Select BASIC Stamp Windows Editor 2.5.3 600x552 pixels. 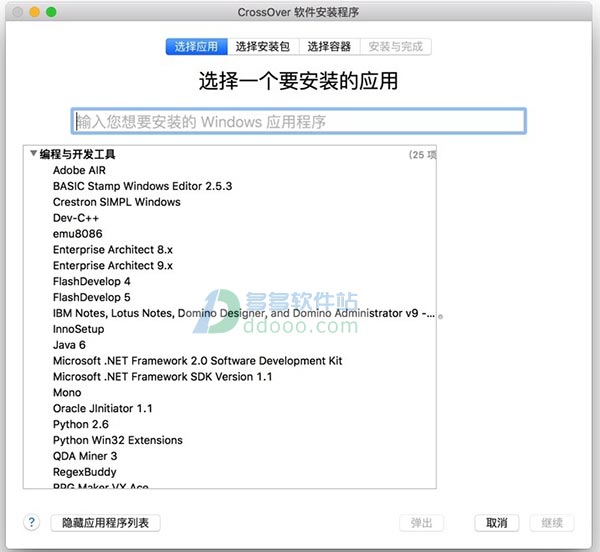coord(142,186)
